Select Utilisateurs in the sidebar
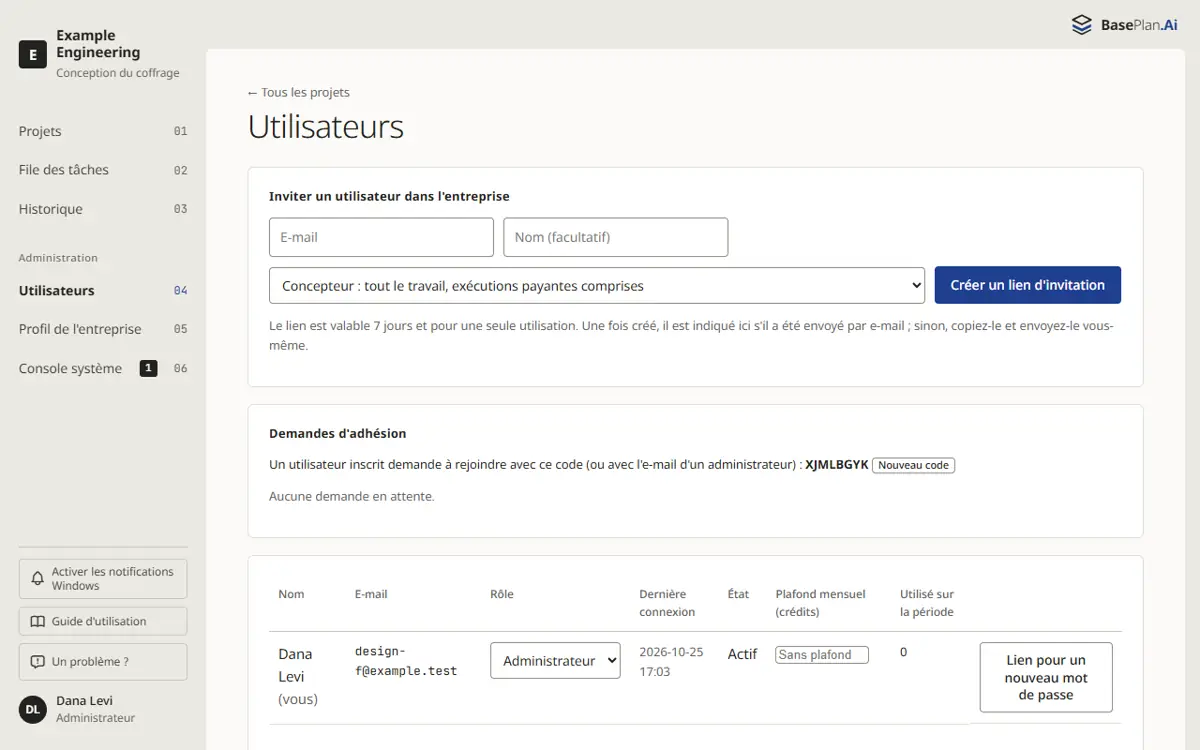Viewport: 1200px width, 750px height. [103, 290]
